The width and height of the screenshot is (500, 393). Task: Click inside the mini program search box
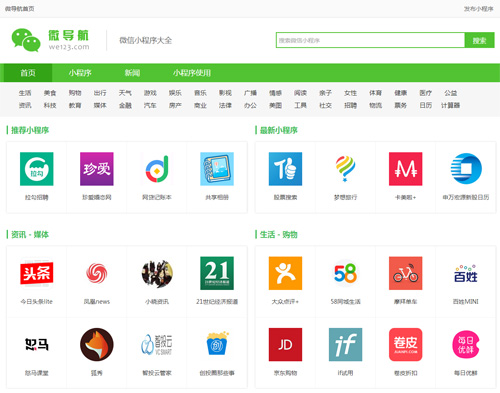pyautogui.click(x=370, y=40)
